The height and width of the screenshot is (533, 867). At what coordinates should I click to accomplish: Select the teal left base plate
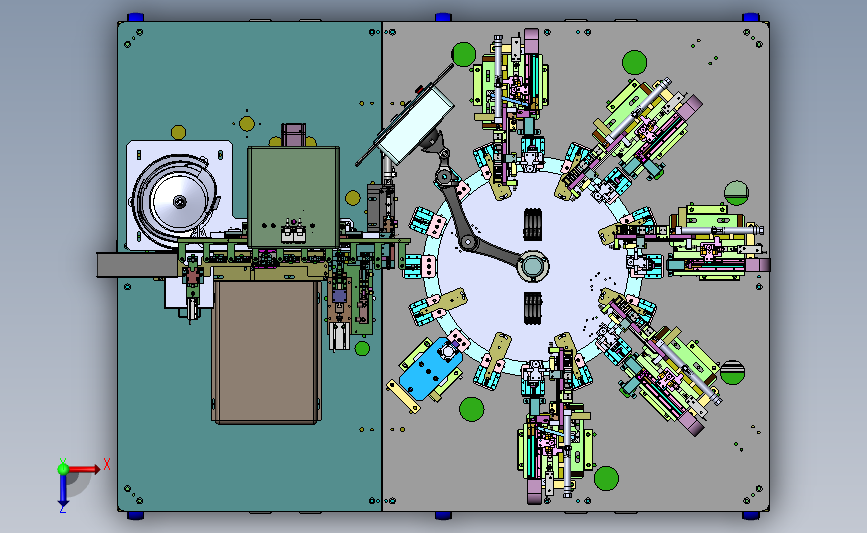249,266
